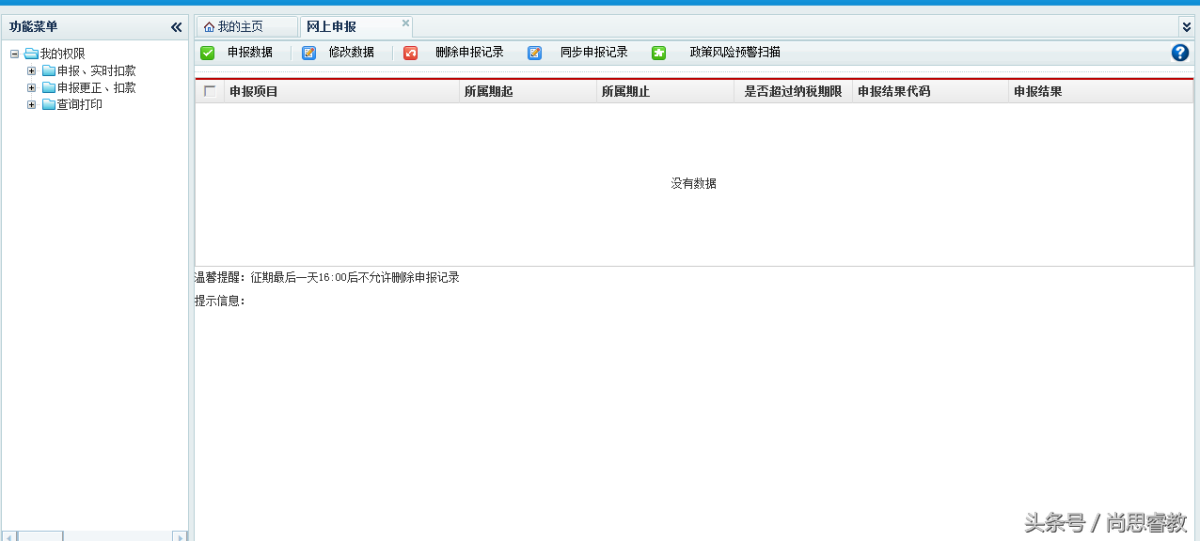1200x541 pixels.
Task: Open the tab list dropdown arrow
Action: coord(1186,27)
